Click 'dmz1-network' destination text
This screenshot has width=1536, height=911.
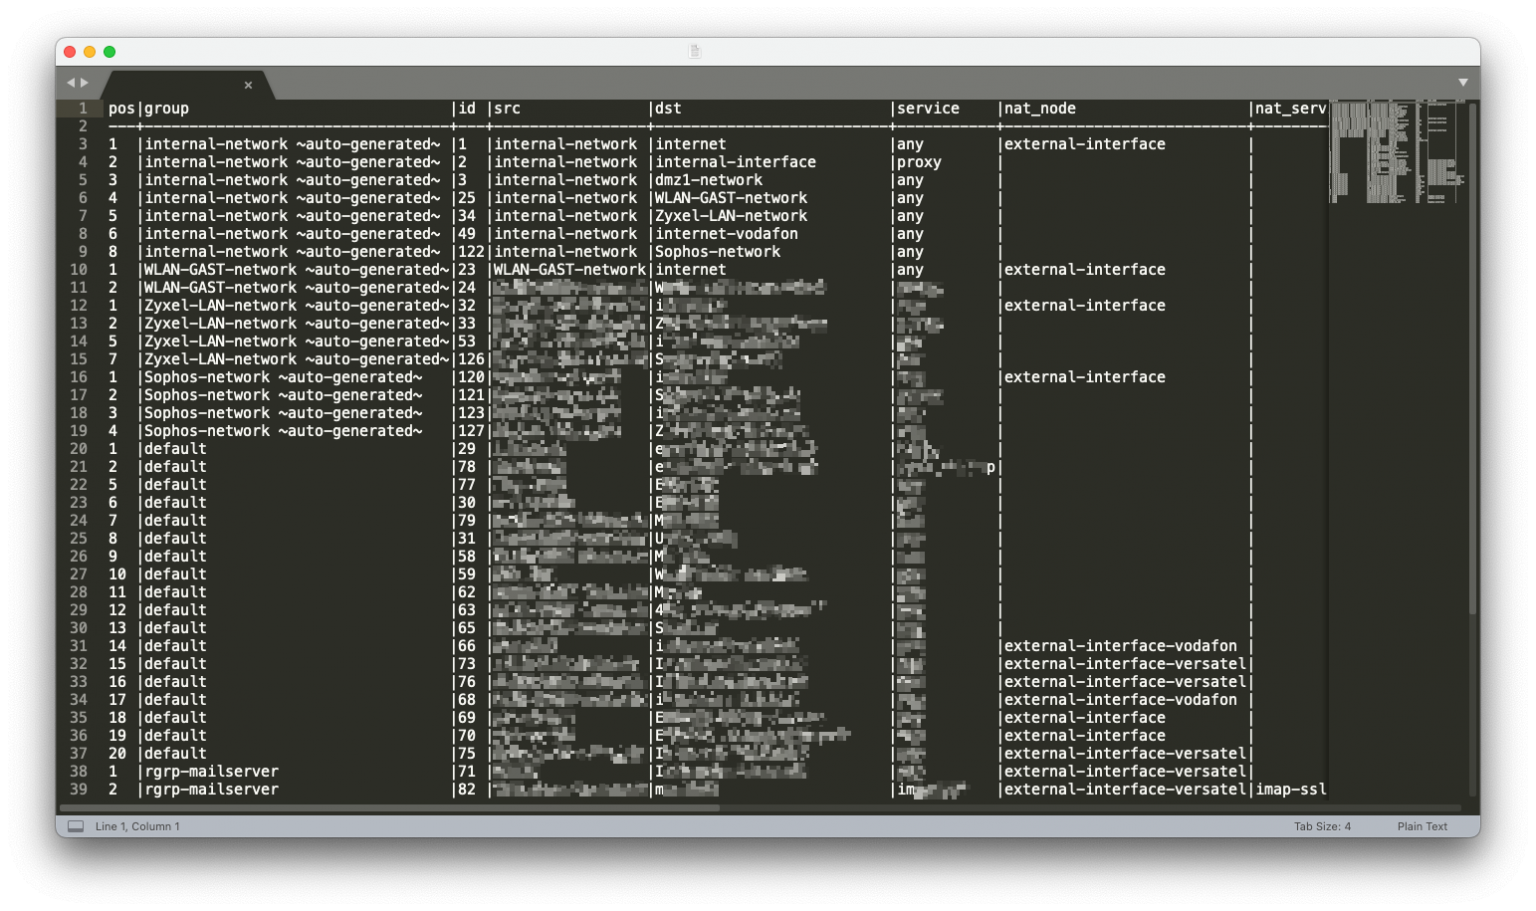[709, 180]
